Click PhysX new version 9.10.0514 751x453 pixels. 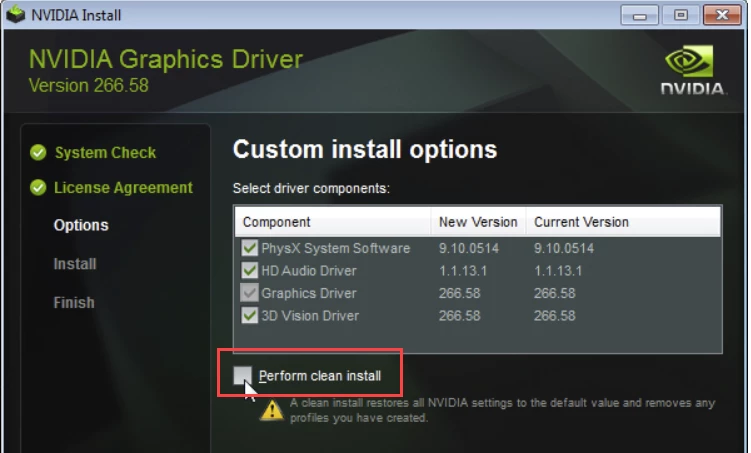469,248
